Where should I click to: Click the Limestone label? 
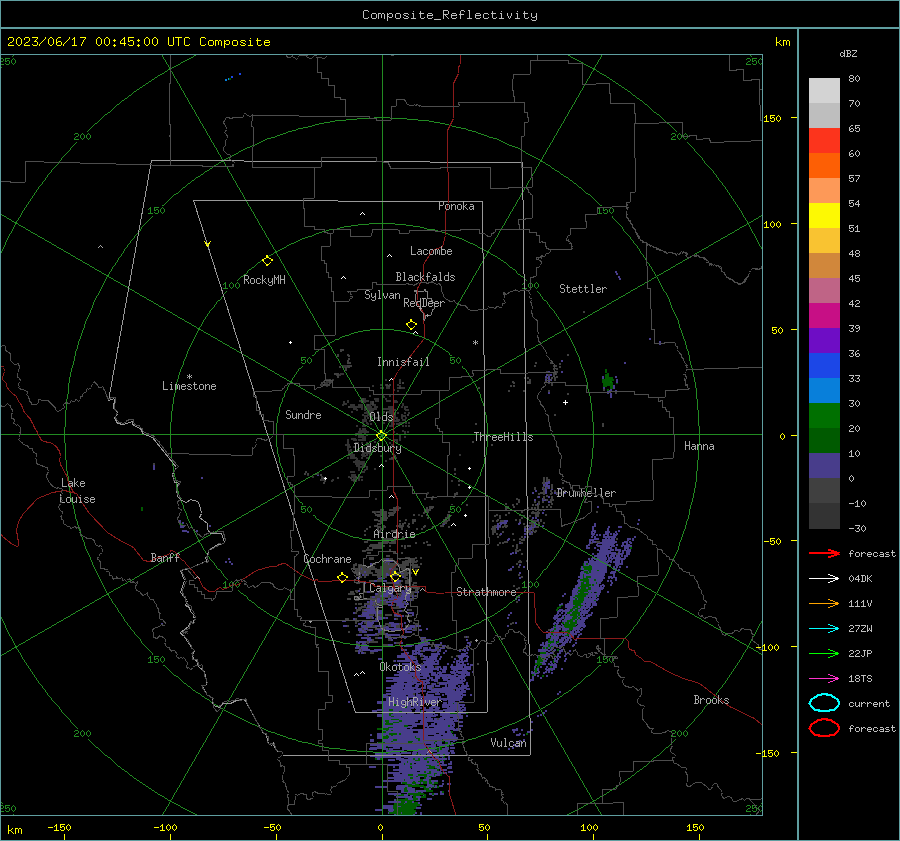(189, 386)
